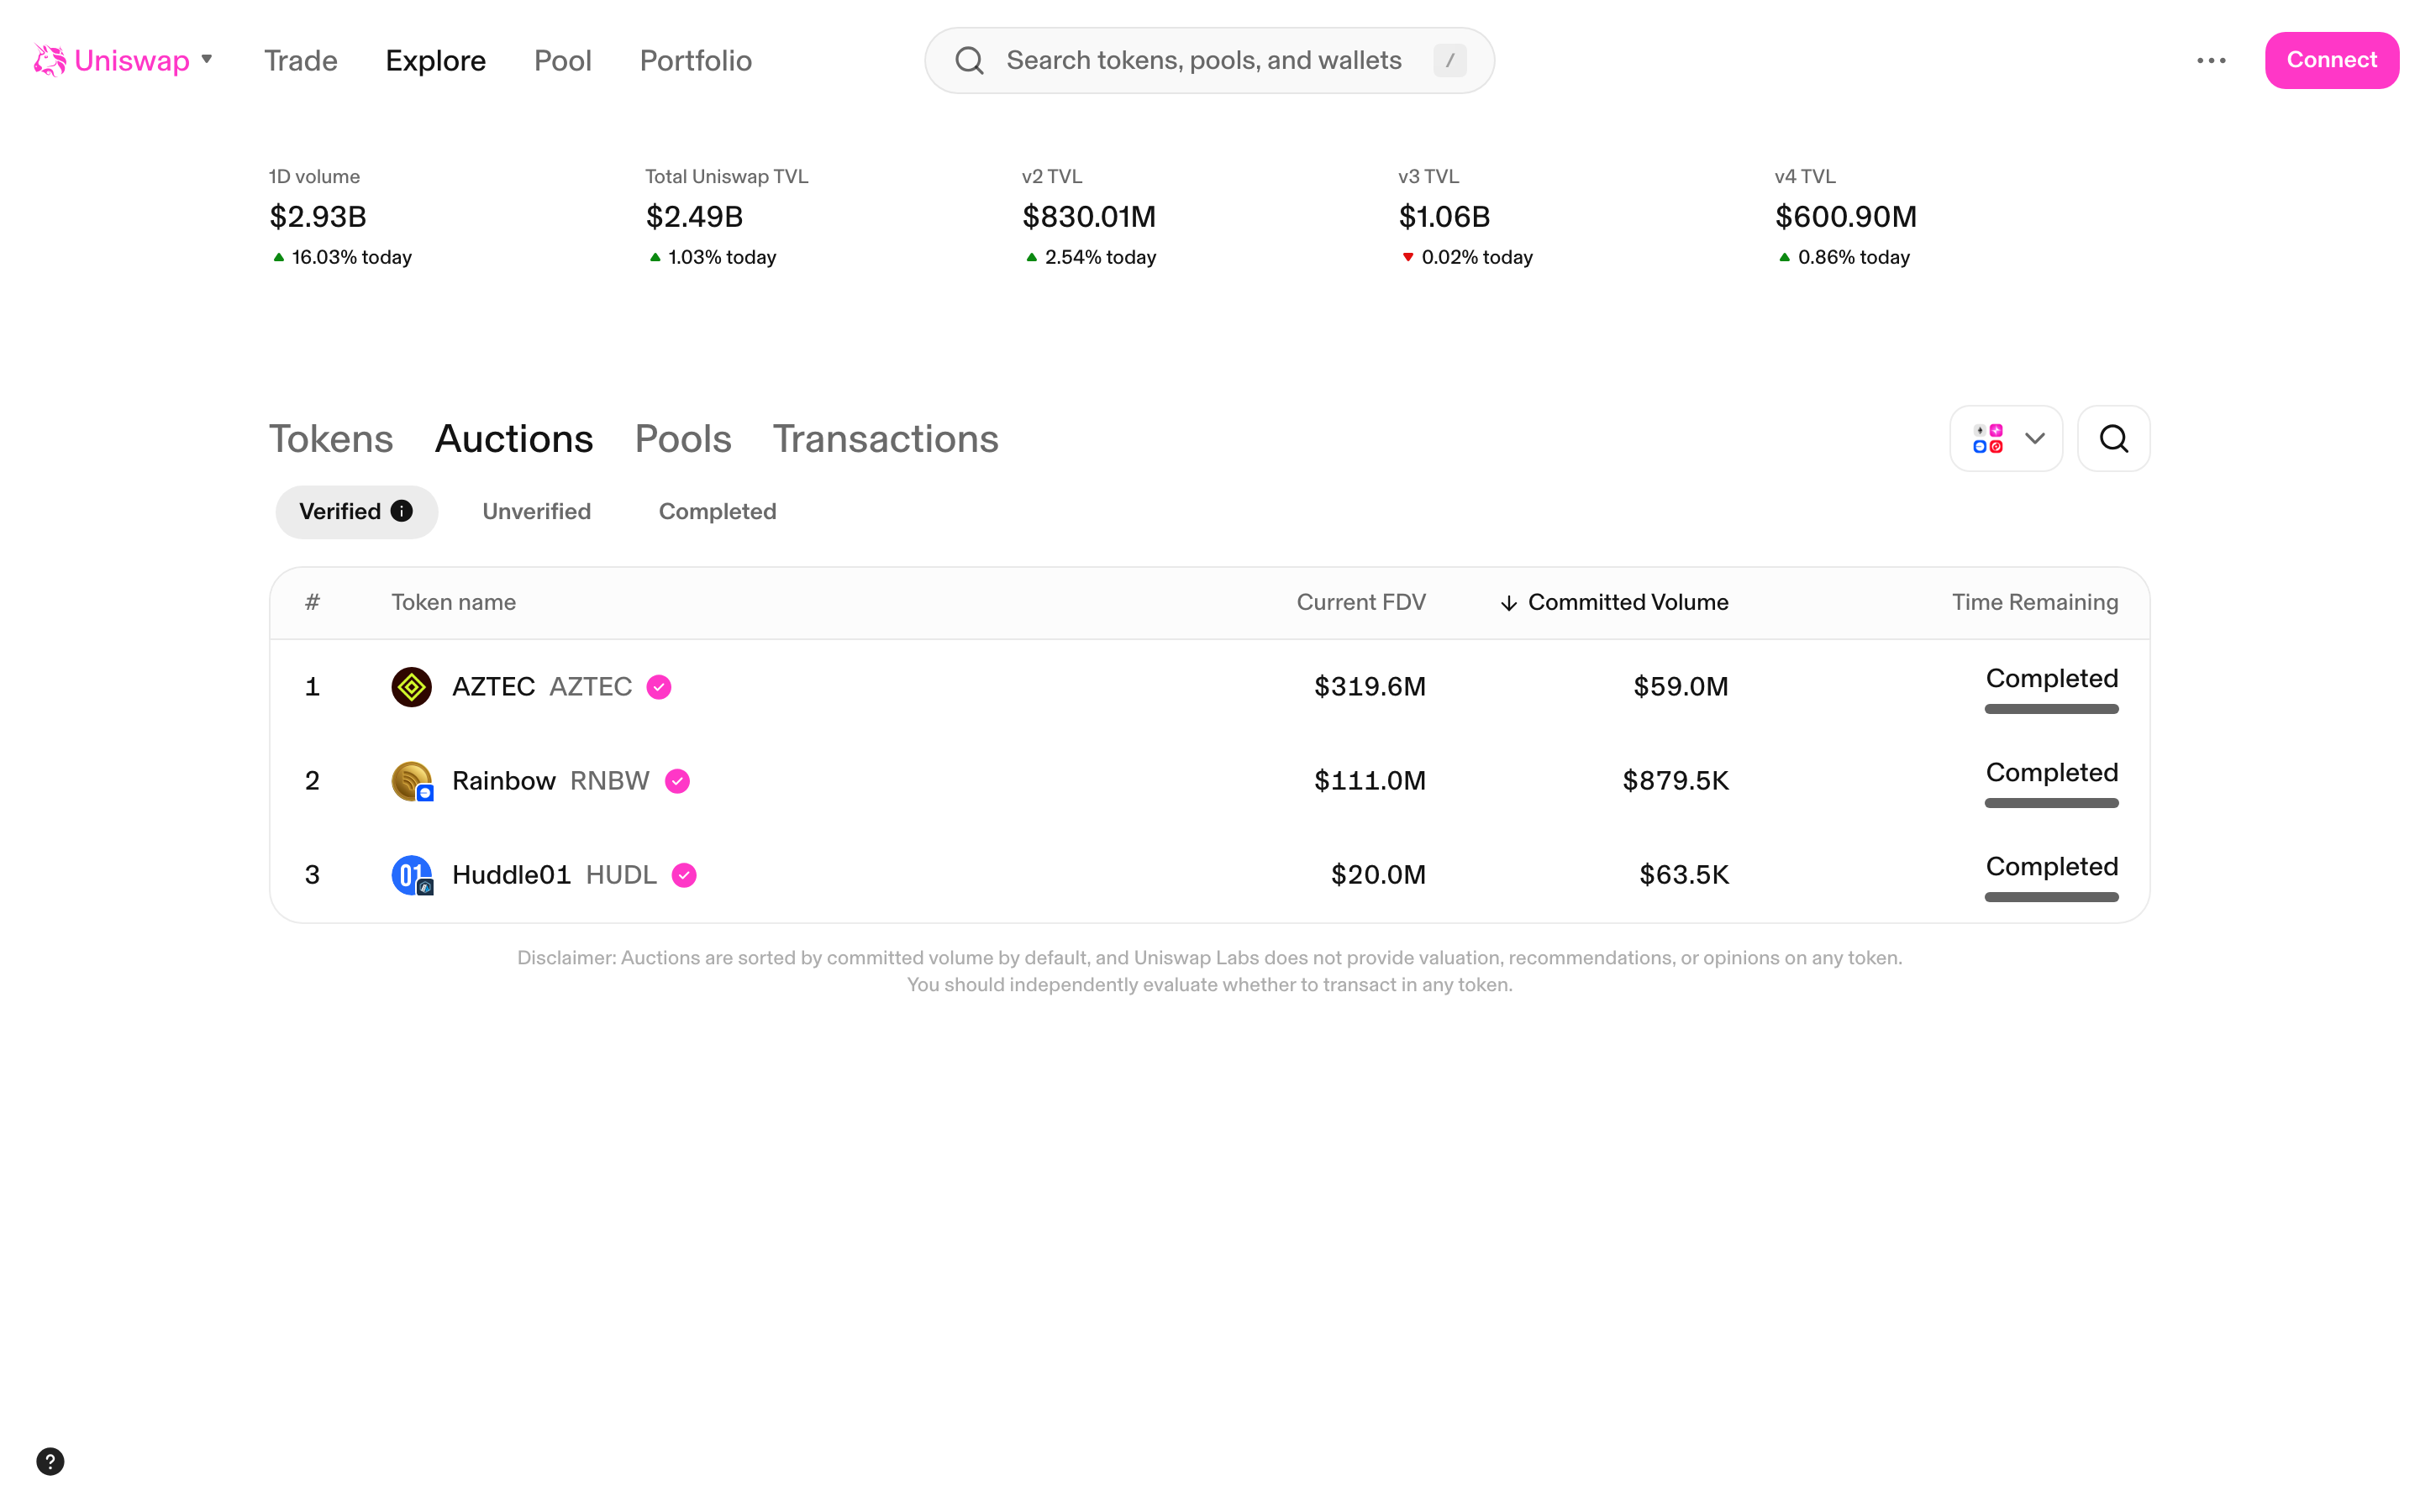Switch to the Tokens tab

(x=330, y=438)
